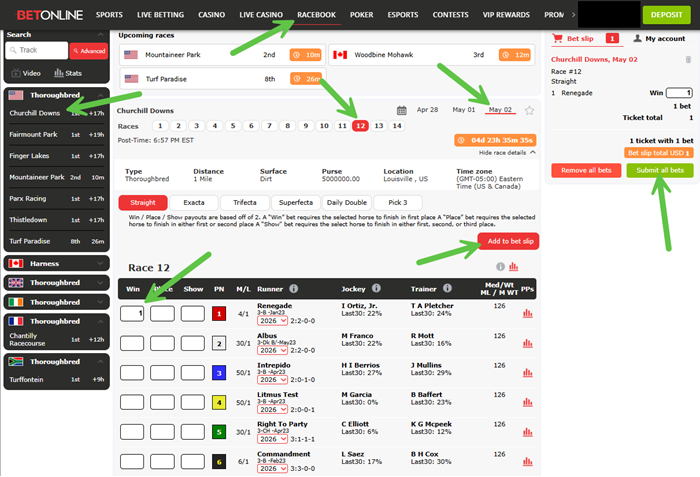This screenshot has height=477, width=700.
Task: Open year dropdown 2026 for Intrepido
Action: (x=272, y=380)
